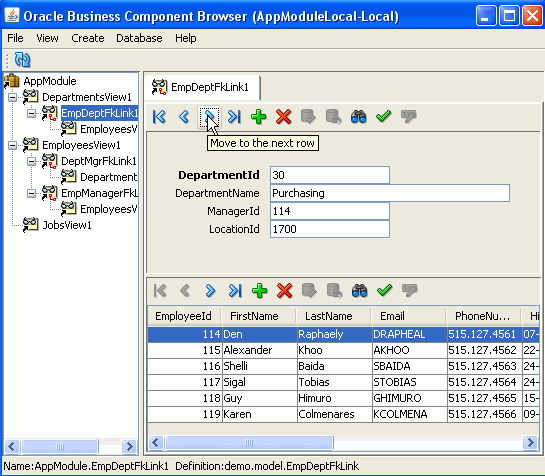Click the employee table horizontal scrollbar thumb

point(249,443)
